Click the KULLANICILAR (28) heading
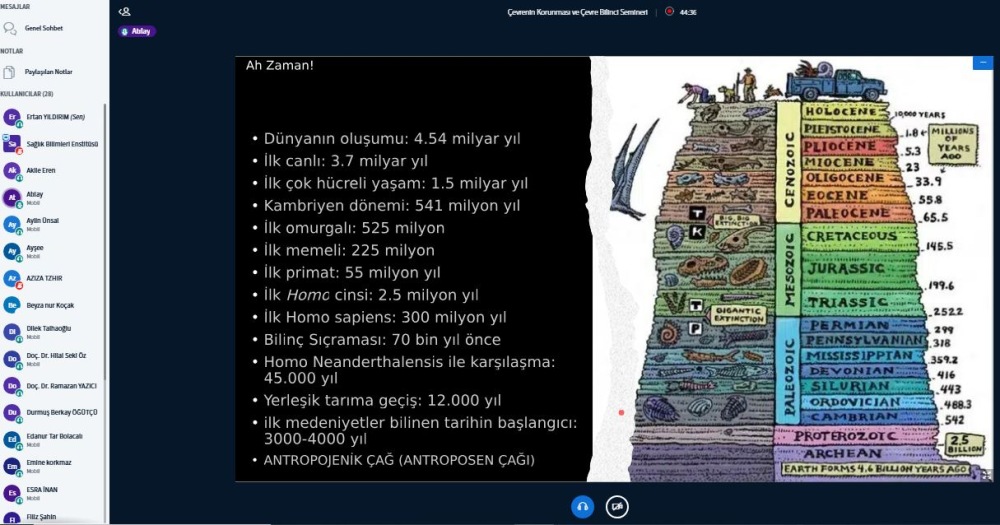The width and height of the screenshot is (1000, 525). click(27, 94)
